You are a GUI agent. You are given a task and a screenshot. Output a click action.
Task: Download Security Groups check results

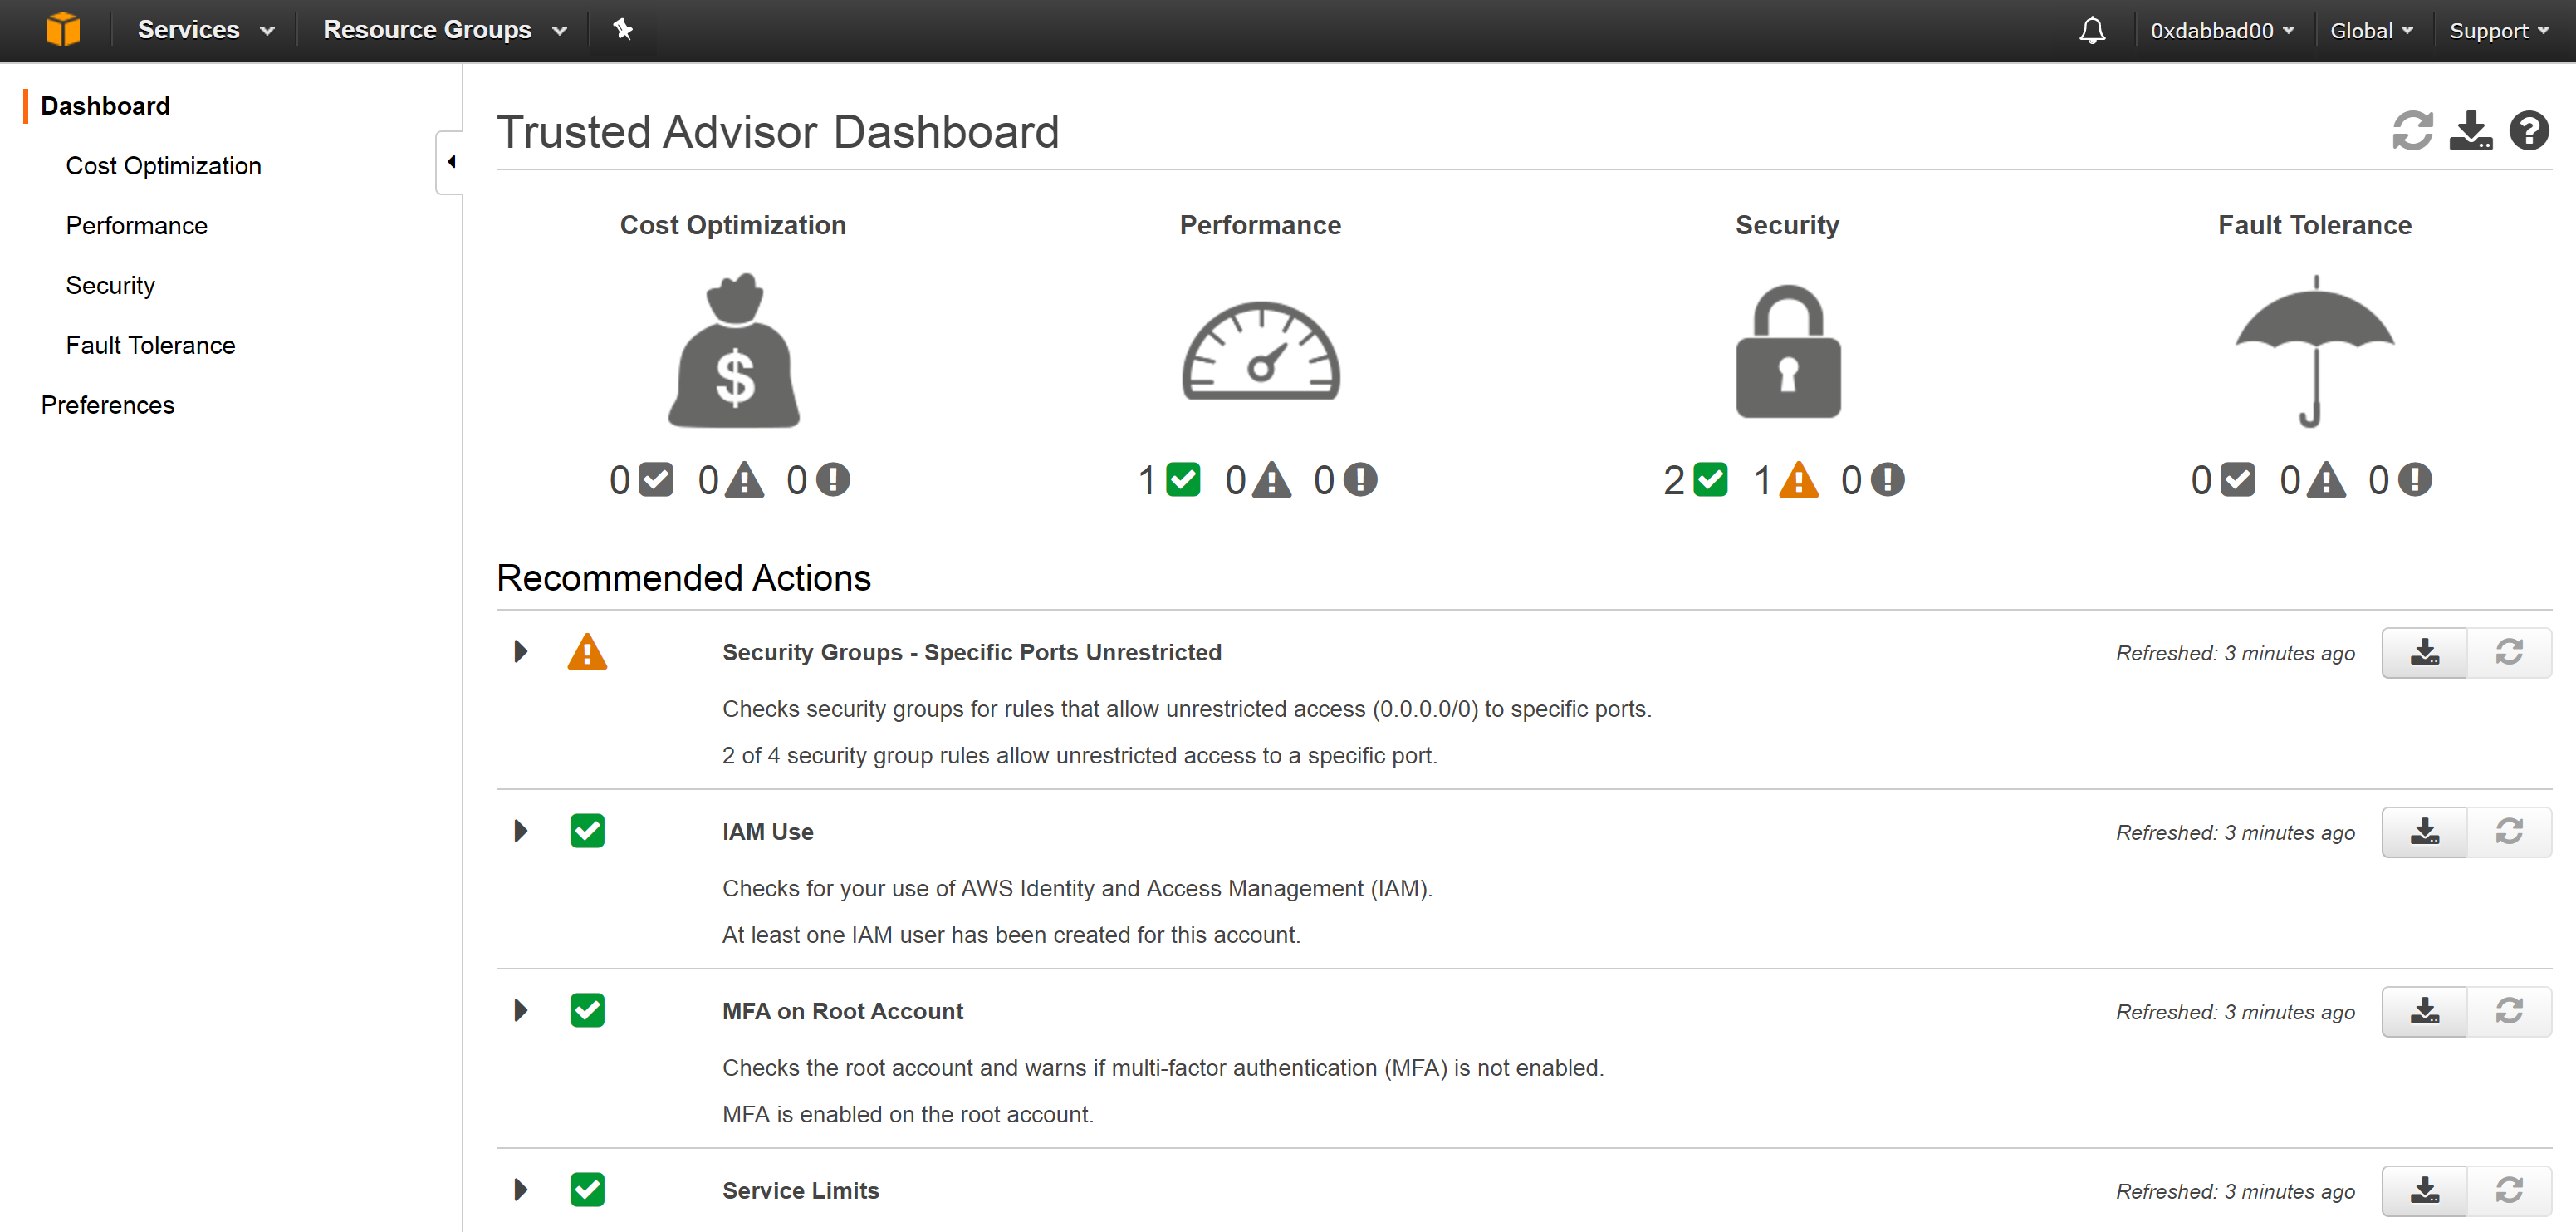point(2424,653)
